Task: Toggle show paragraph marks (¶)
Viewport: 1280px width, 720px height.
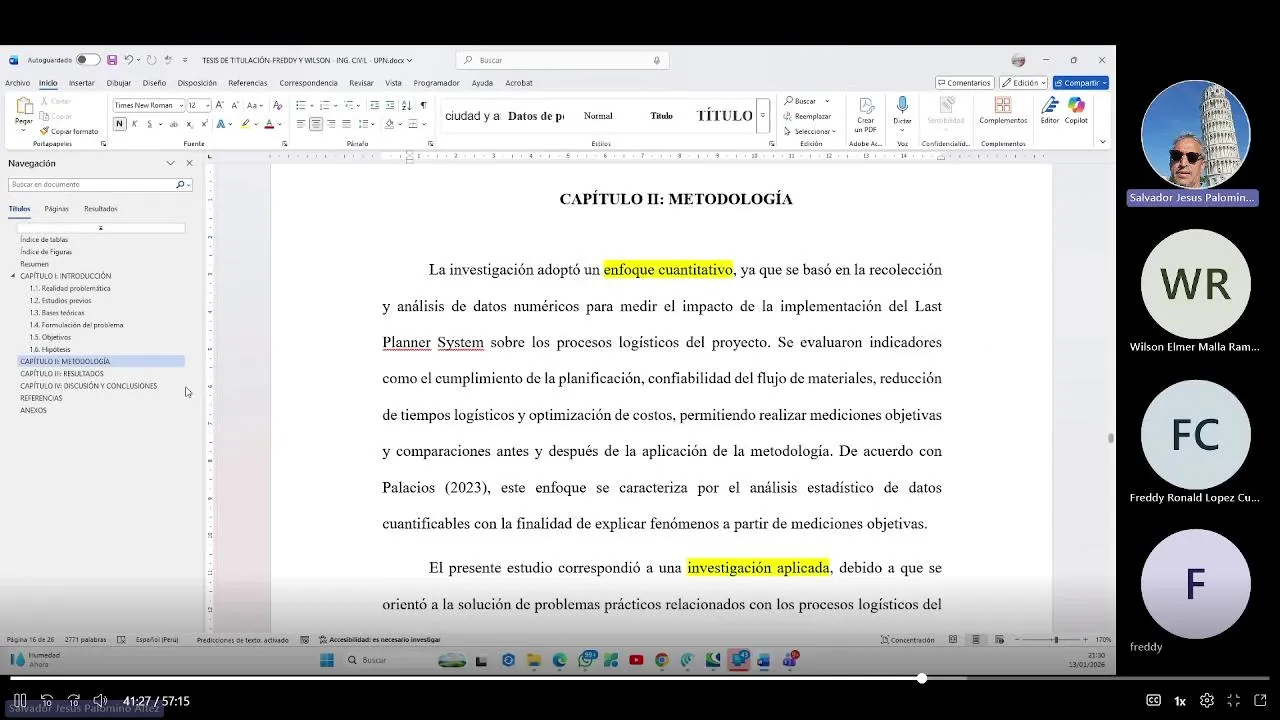Action: click(x=423, y=105)
